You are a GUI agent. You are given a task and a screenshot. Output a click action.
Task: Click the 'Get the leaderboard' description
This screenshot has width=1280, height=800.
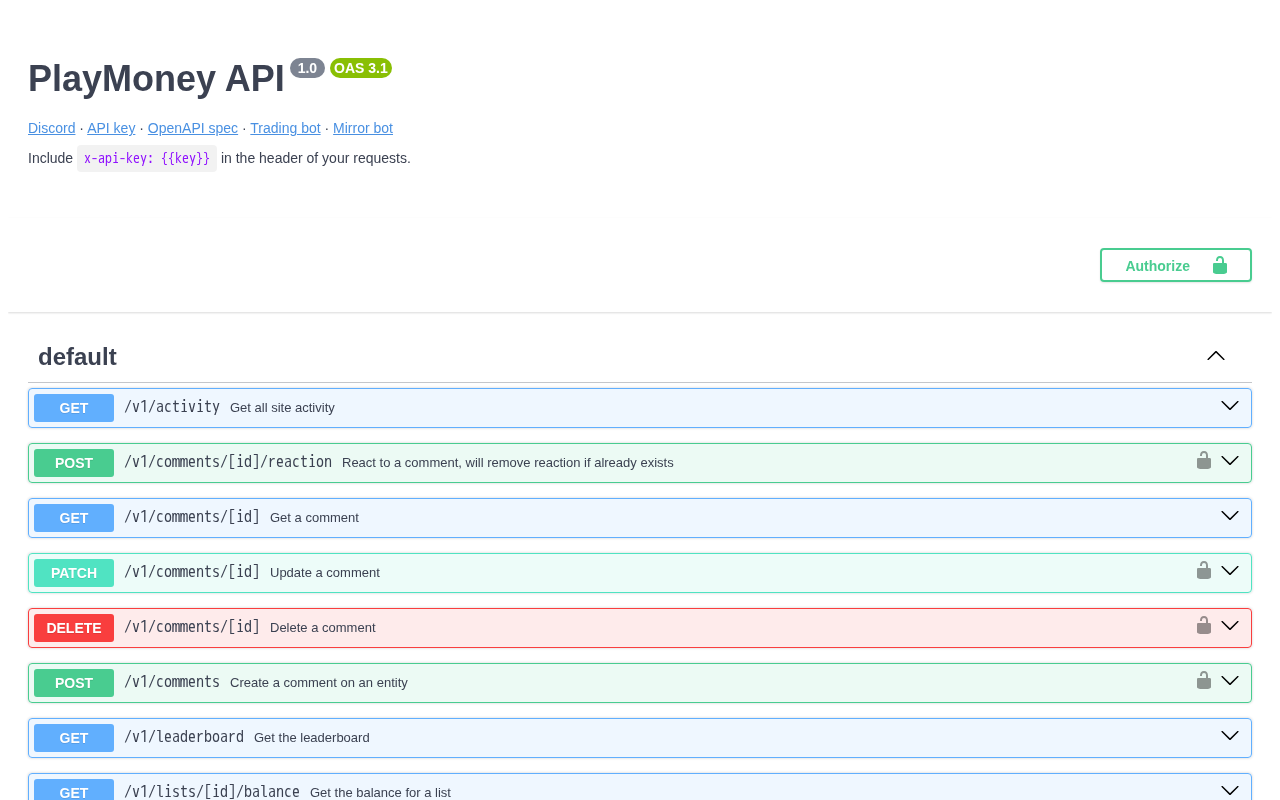point(312,738)
